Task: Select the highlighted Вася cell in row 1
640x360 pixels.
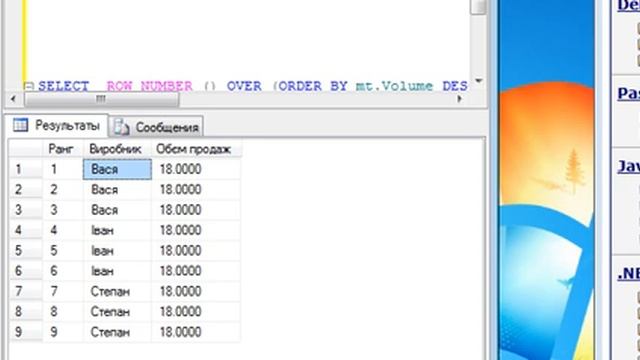Action: coord(117,169)
